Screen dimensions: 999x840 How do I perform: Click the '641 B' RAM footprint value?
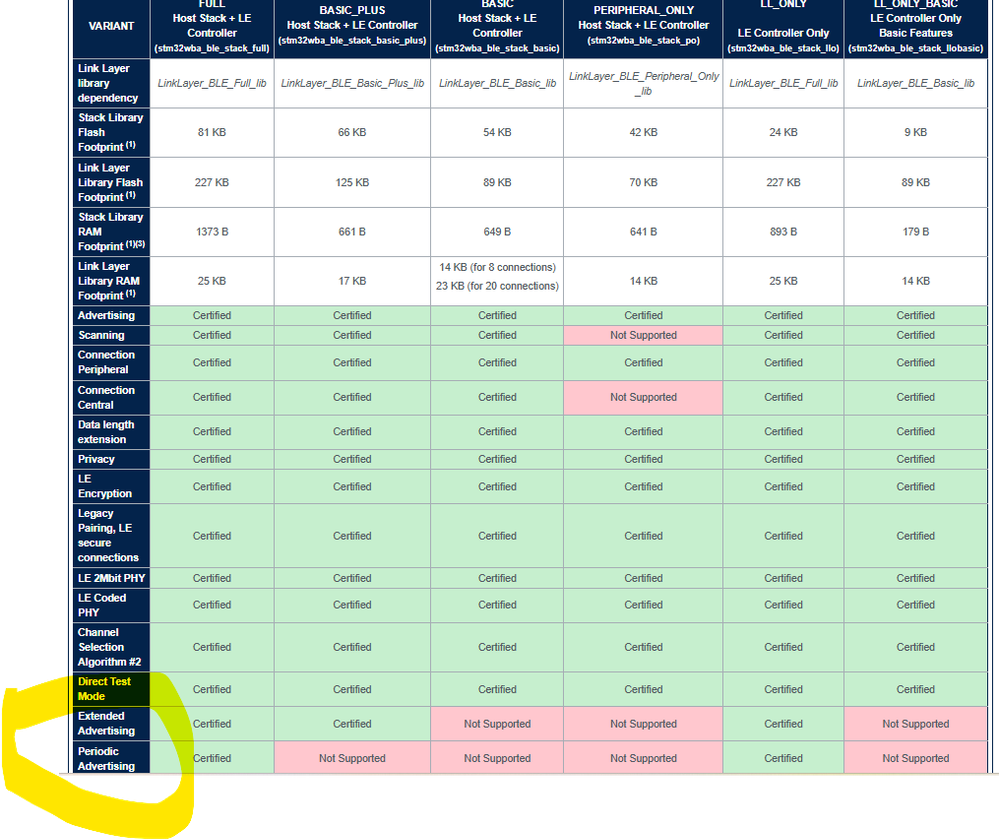(x=643, y=232)
